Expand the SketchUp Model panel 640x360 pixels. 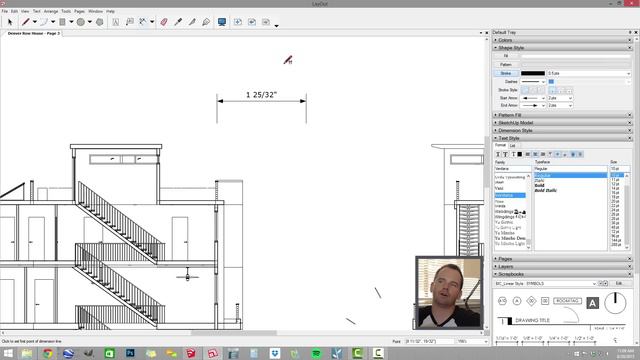pos(516,123)
